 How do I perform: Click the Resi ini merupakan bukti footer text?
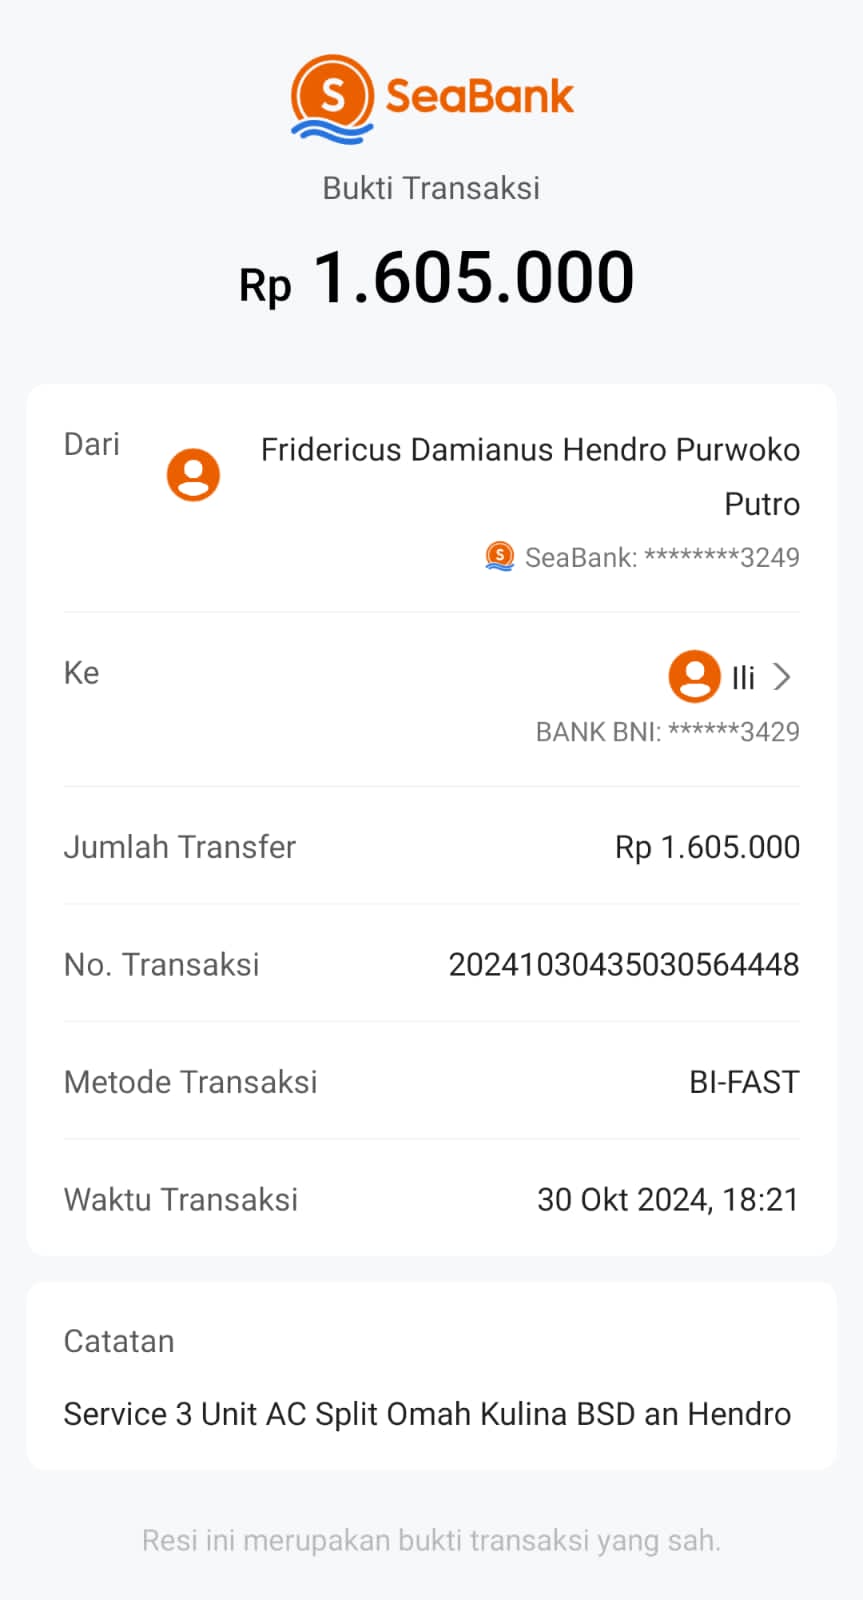(431, 1540)
